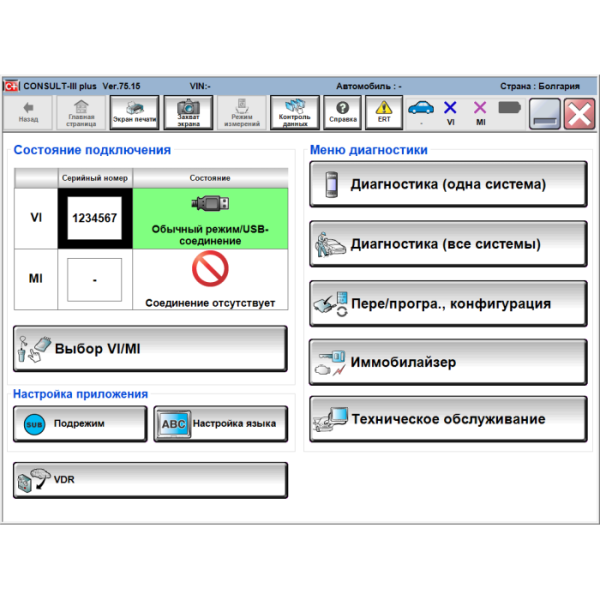Click the ERT warning triangle button
This screenshot has width=600, height=600.
coord(384,111)
